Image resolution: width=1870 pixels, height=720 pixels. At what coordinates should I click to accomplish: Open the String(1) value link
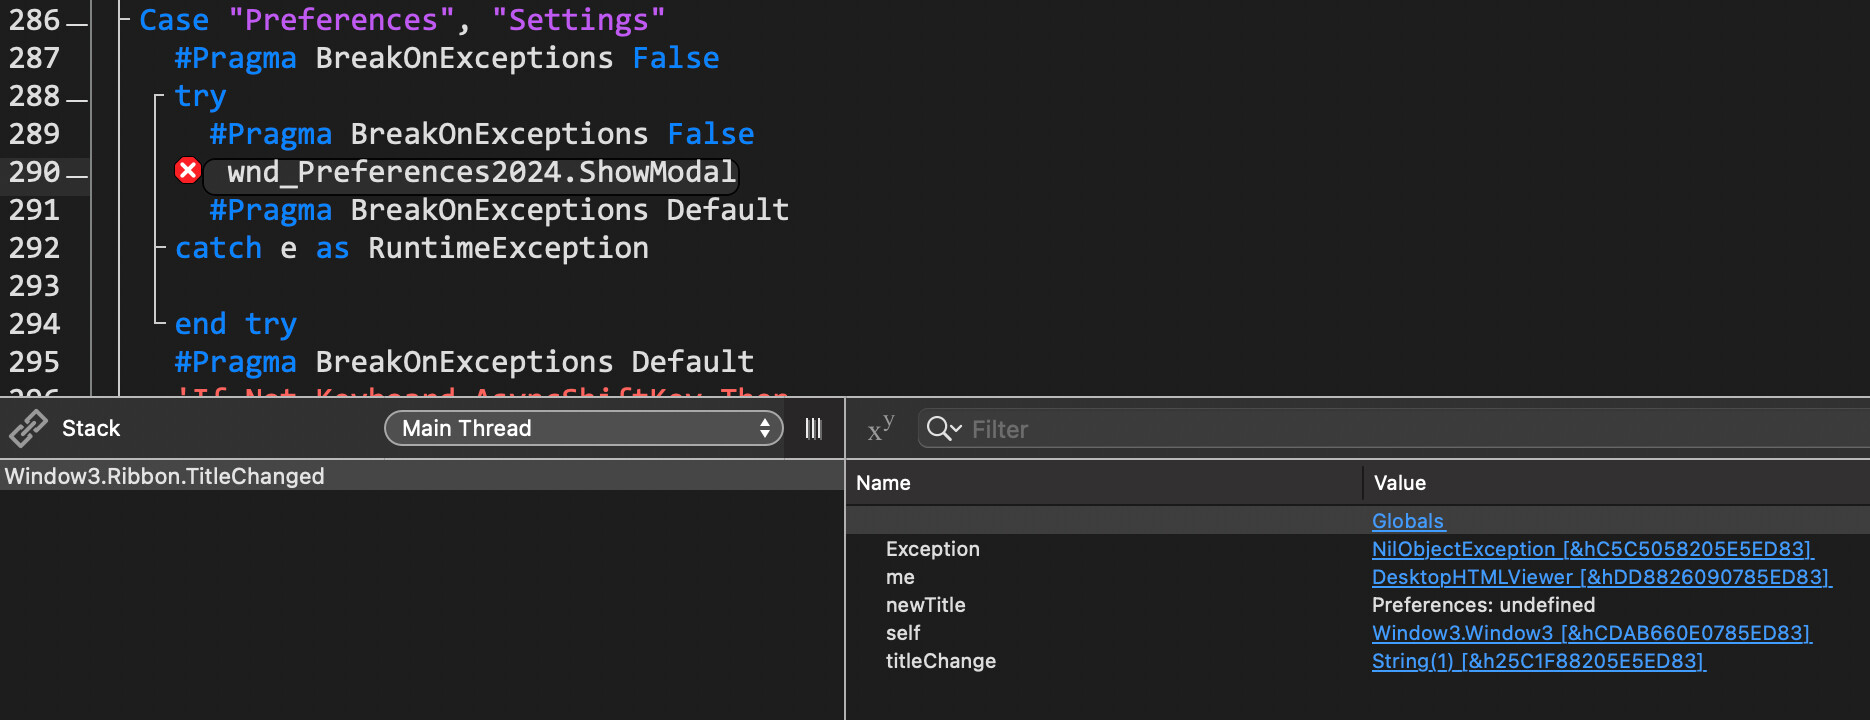[x=1537, y=661]
